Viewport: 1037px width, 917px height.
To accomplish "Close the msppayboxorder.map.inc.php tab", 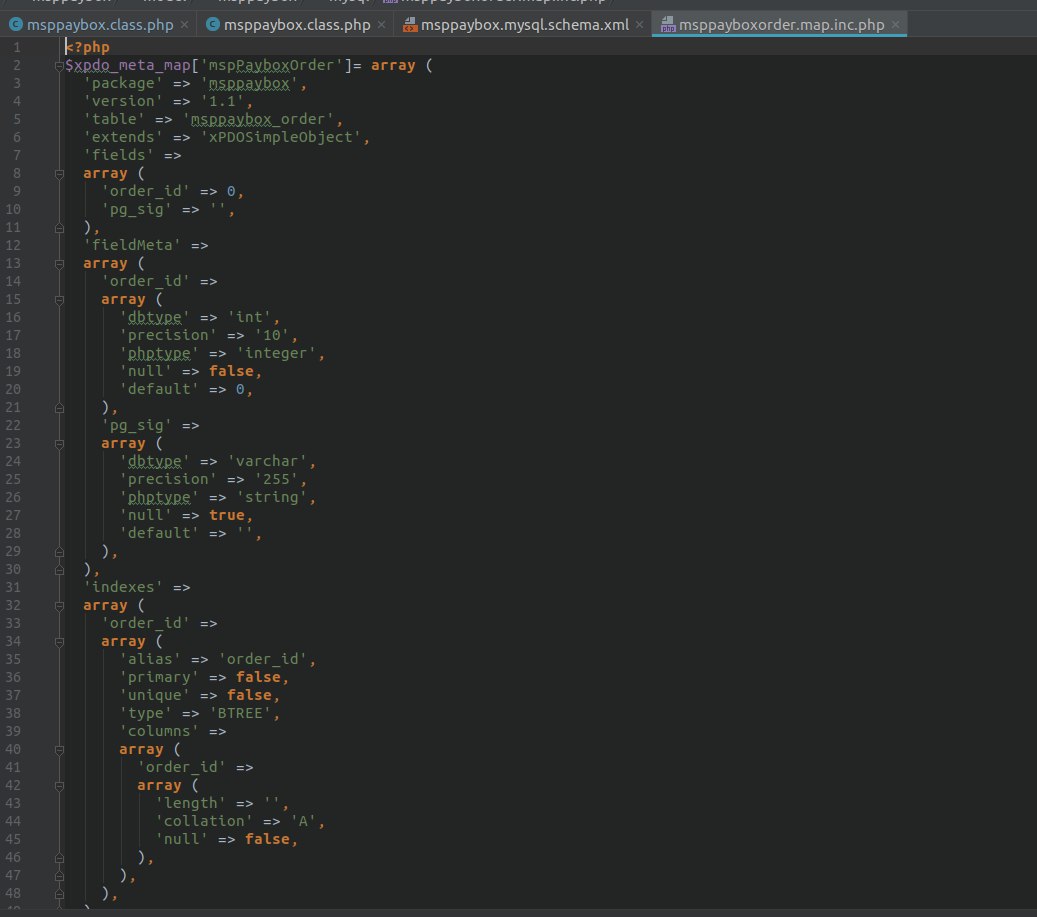I will 895,24.
